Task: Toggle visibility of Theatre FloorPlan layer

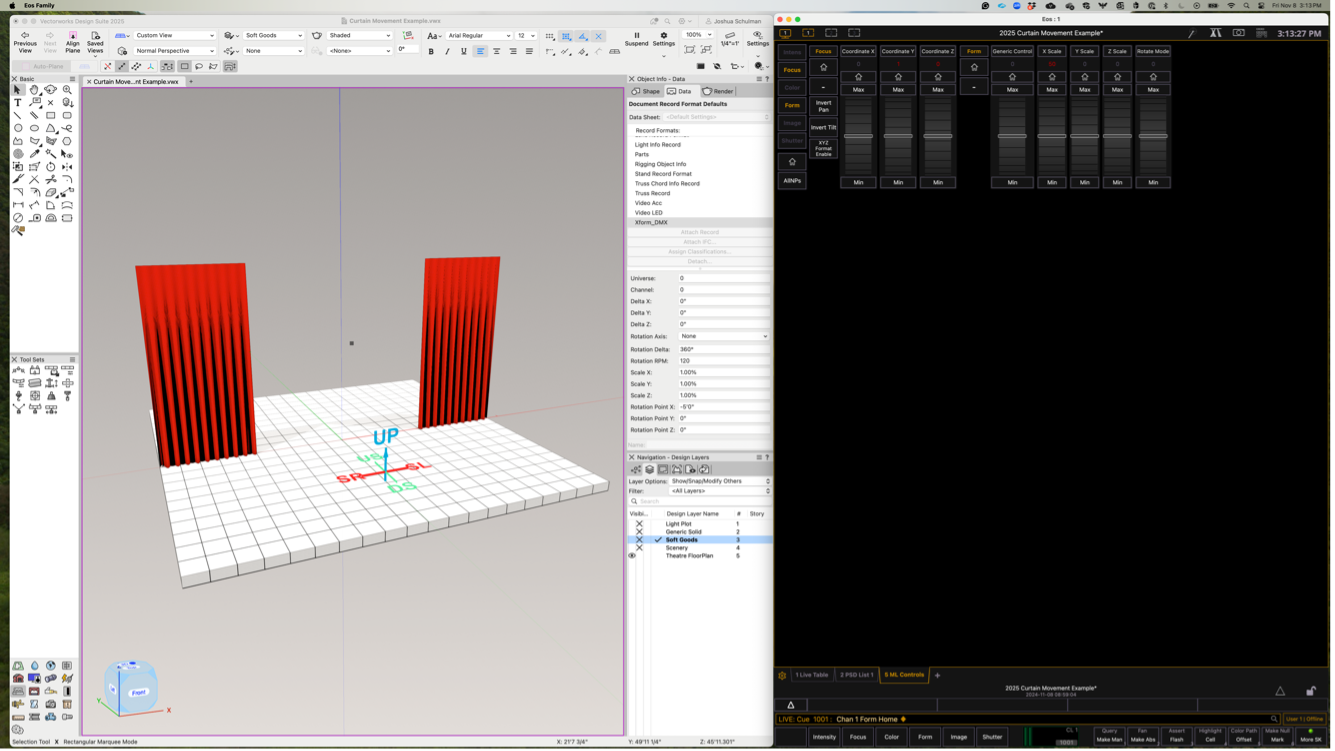Action: point(632,556)
